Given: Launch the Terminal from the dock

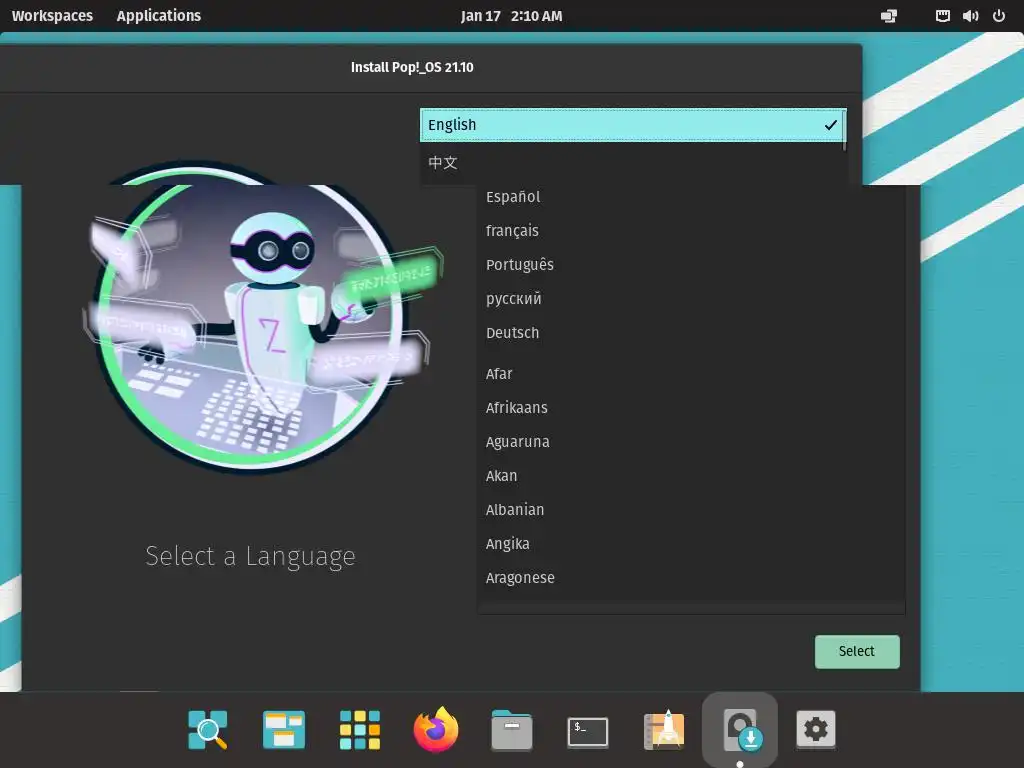Looking at the screenshot, I should (588, 732).
